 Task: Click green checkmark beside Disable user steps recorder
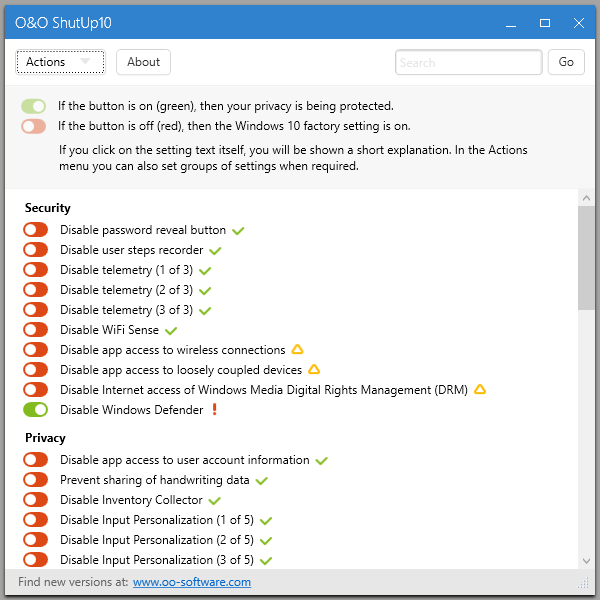tap(215, 251)
